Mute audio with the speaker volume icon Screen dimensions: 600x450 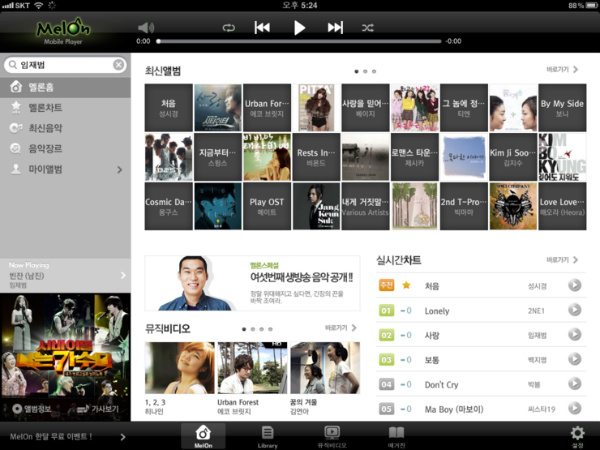(146, 28)
